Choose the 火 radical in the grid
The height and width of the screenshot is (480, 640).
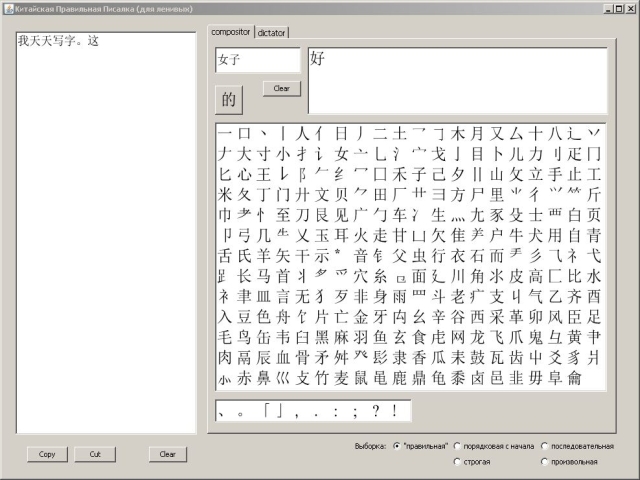(360, 236)
